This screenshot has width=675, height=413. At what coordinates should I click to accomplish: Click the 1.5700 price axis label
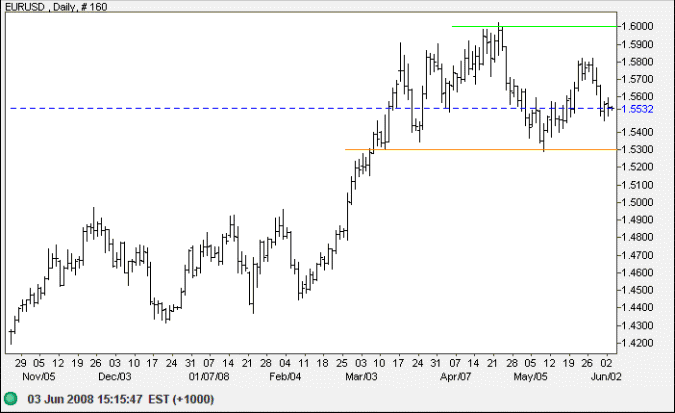point(638,79)
